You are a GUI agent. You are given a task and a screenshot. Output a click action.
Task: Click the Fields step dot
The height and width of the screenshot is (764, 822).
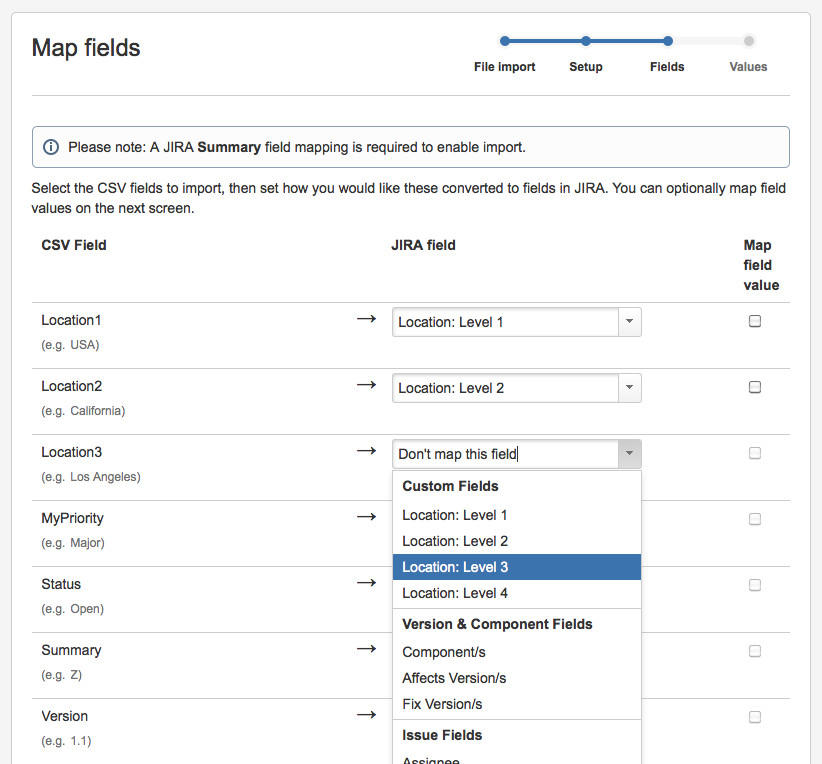(667, 41)
